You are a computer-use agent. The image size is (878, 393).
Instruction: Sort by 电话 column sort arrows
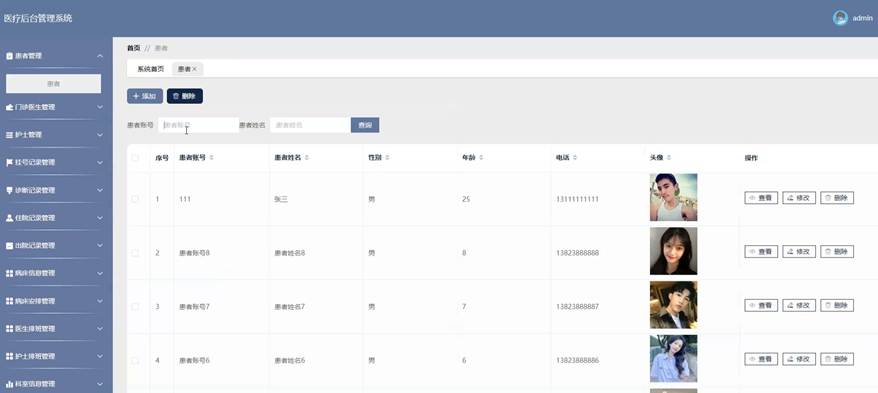(x=575, y=158)
